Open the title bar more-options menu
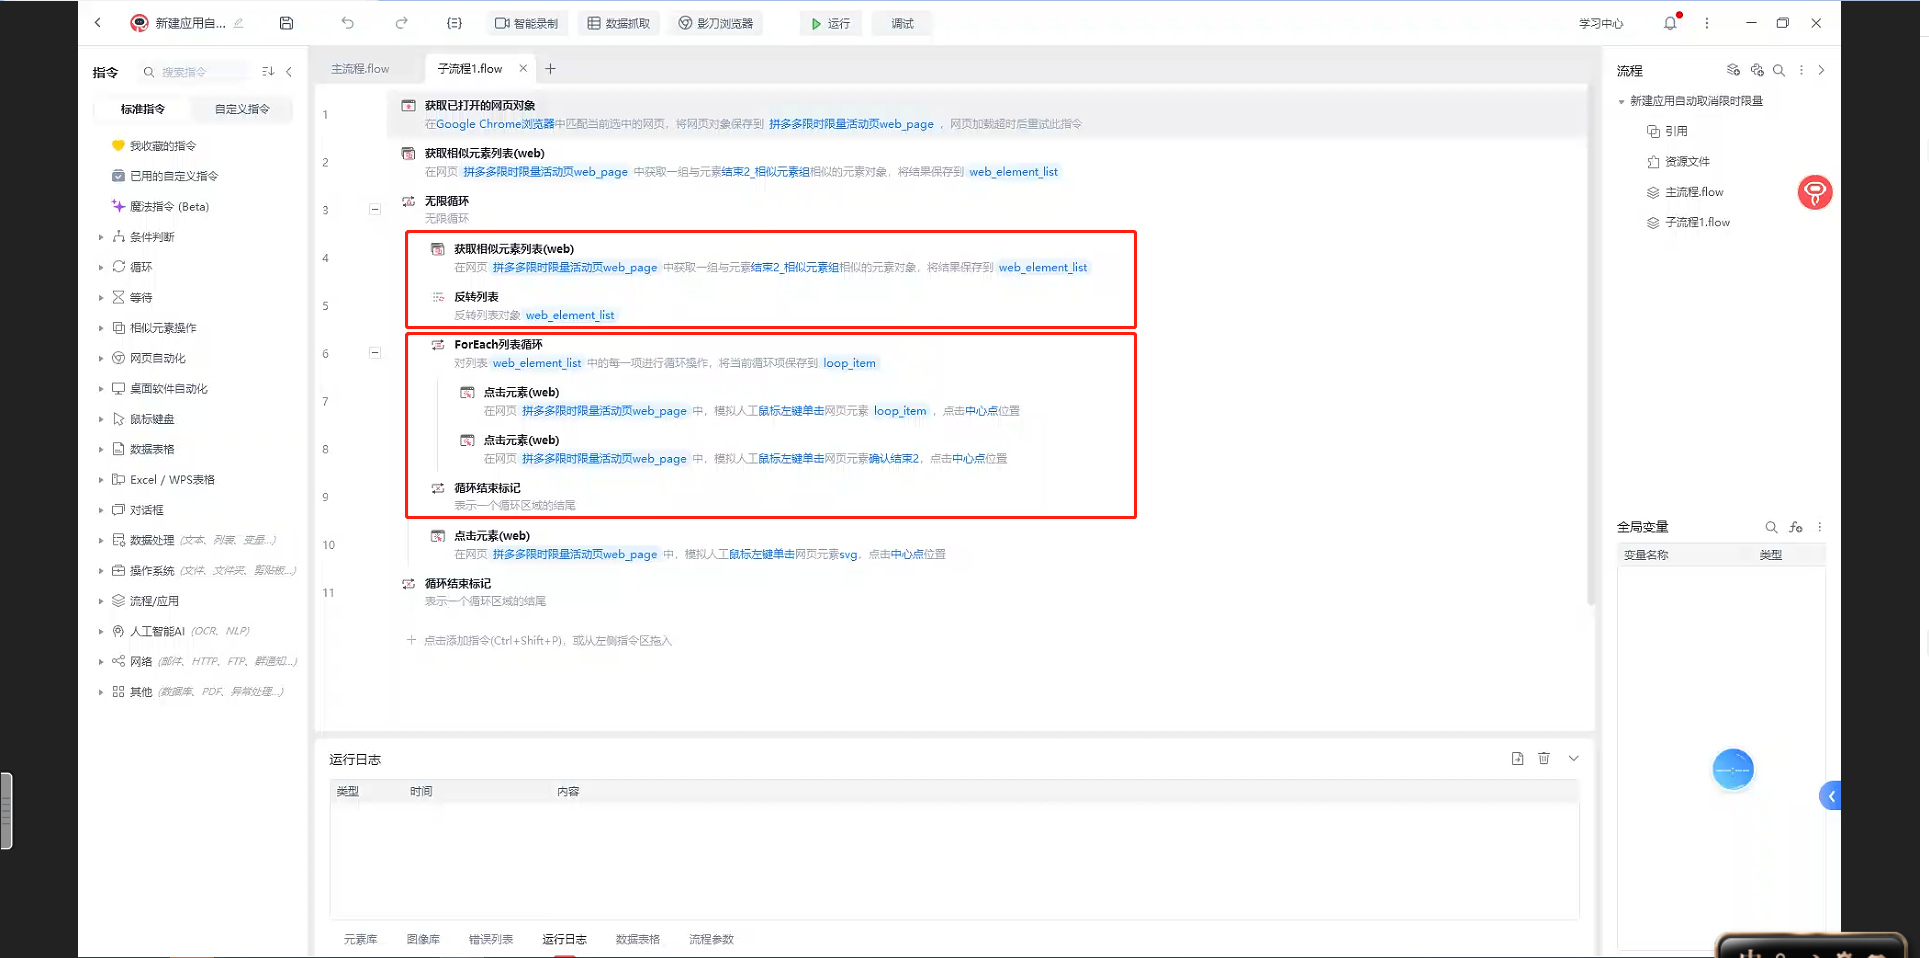Image resolution: width=1929 pixels, height=958 pixels. (x=1707, y=23)
